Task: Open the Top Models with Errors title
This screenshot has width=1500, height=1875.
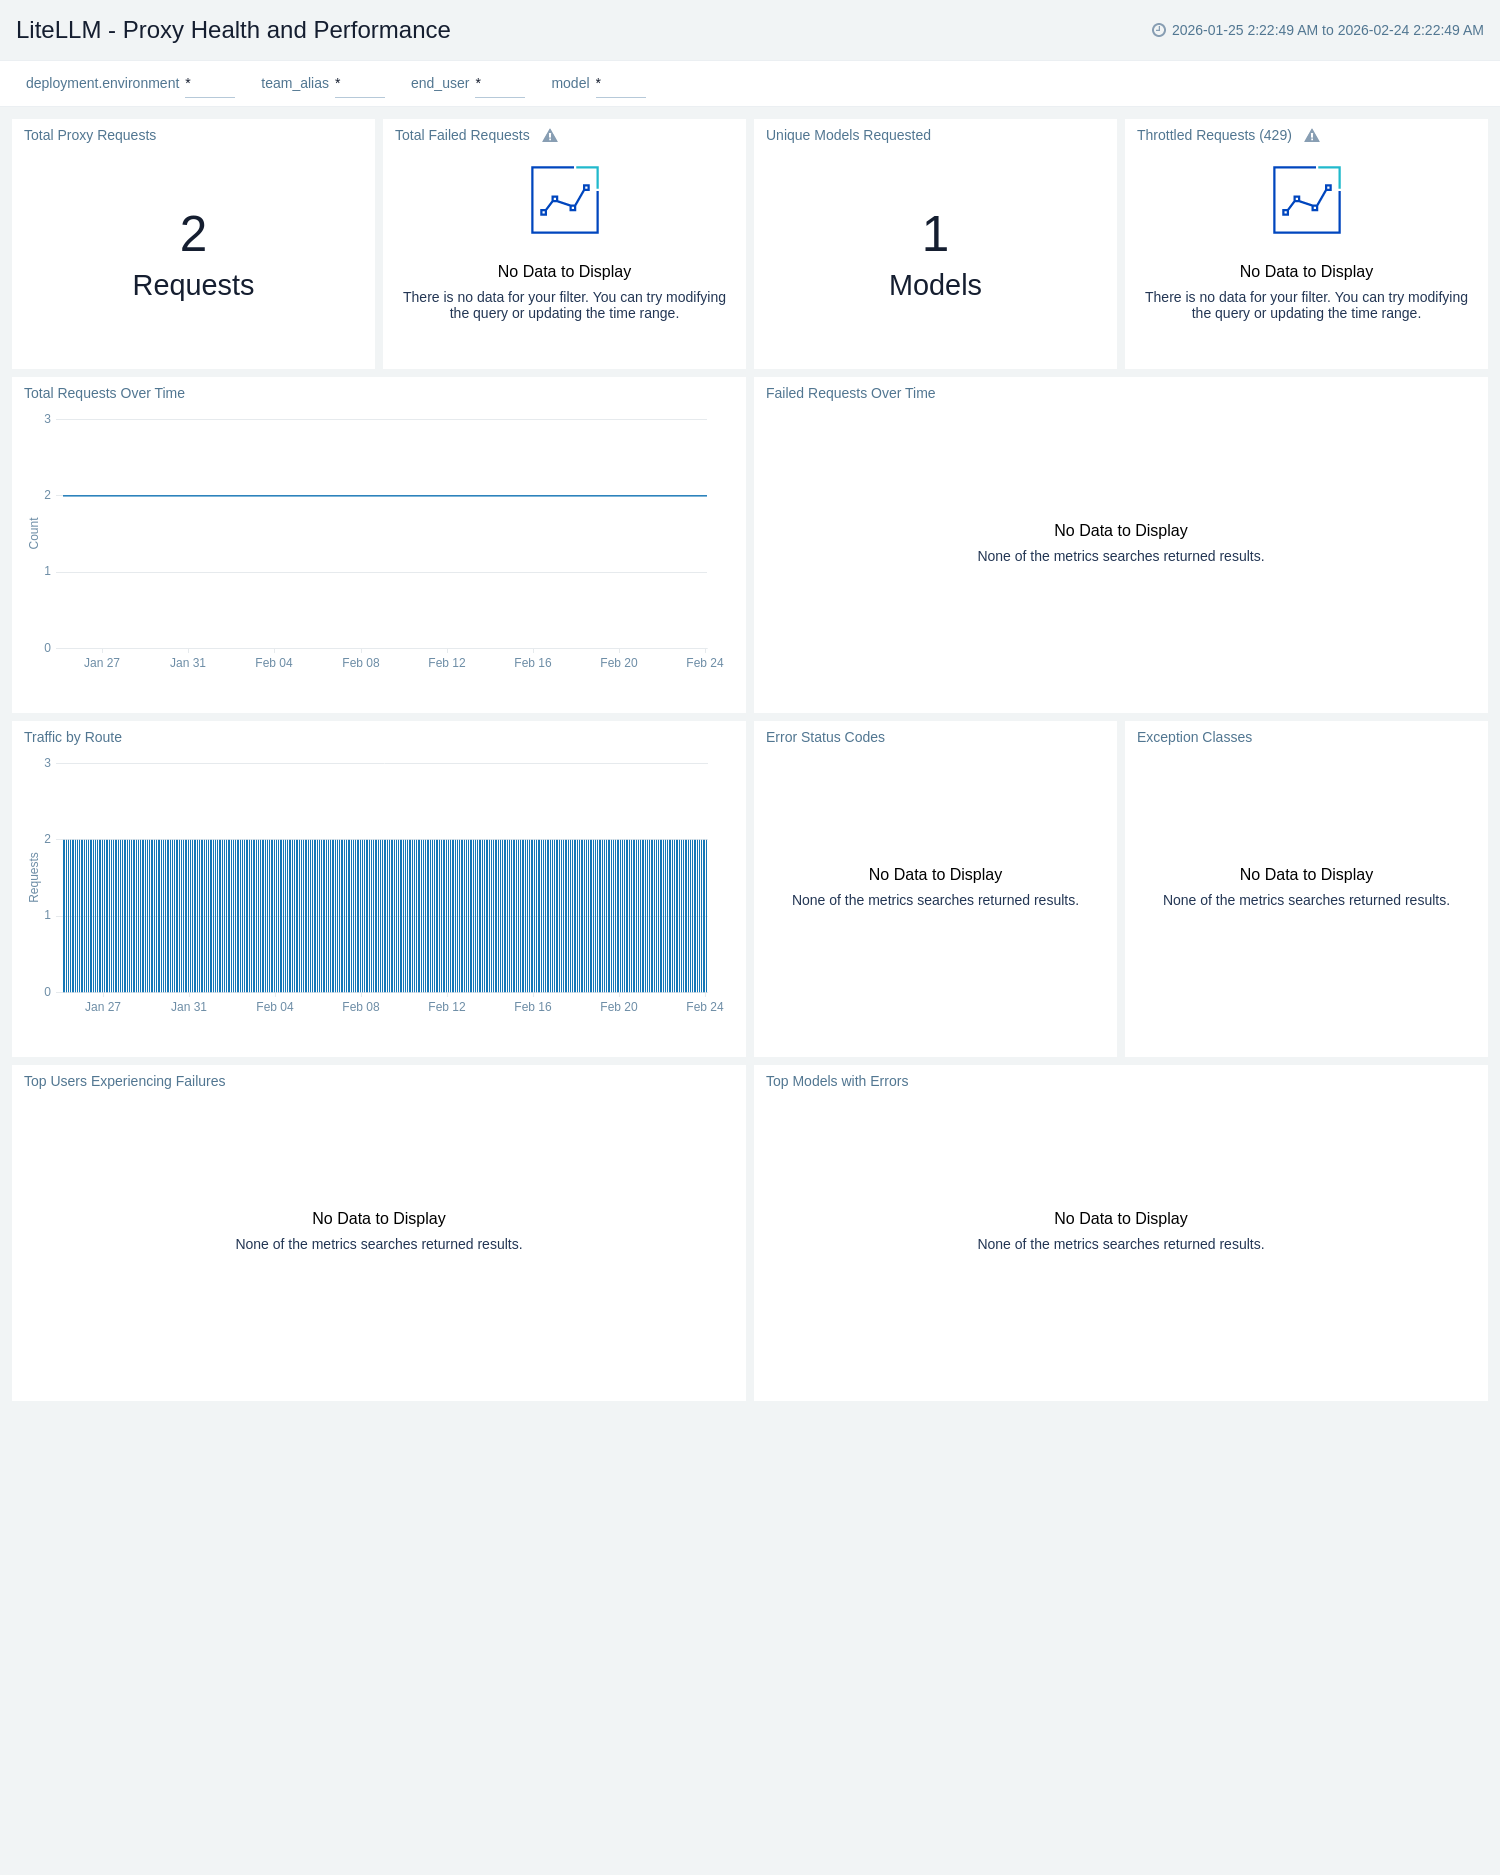Action: click(837, 1081)
